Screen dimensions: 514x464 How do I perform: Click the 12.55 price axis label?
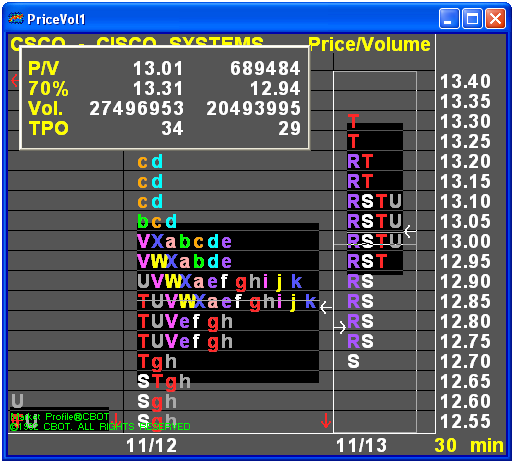coord(465,421)
